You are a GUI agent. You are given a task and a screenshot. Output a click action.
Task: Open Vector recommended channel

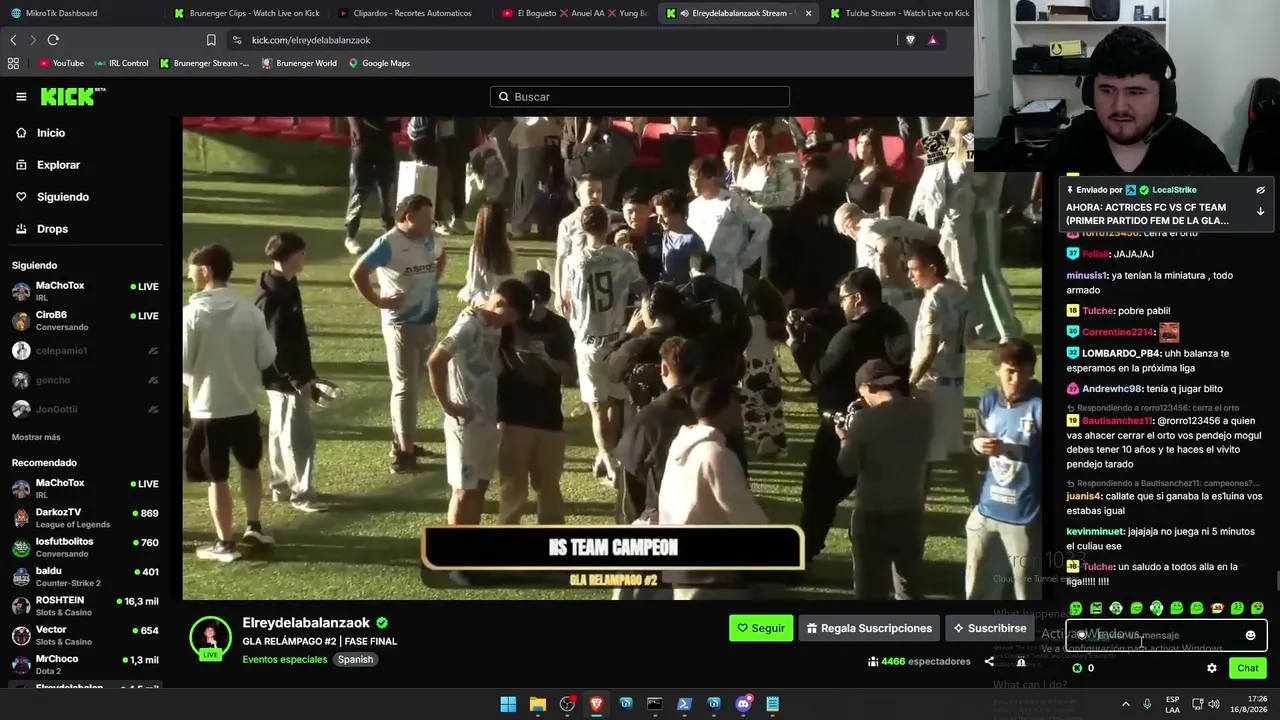click(85, 635)
